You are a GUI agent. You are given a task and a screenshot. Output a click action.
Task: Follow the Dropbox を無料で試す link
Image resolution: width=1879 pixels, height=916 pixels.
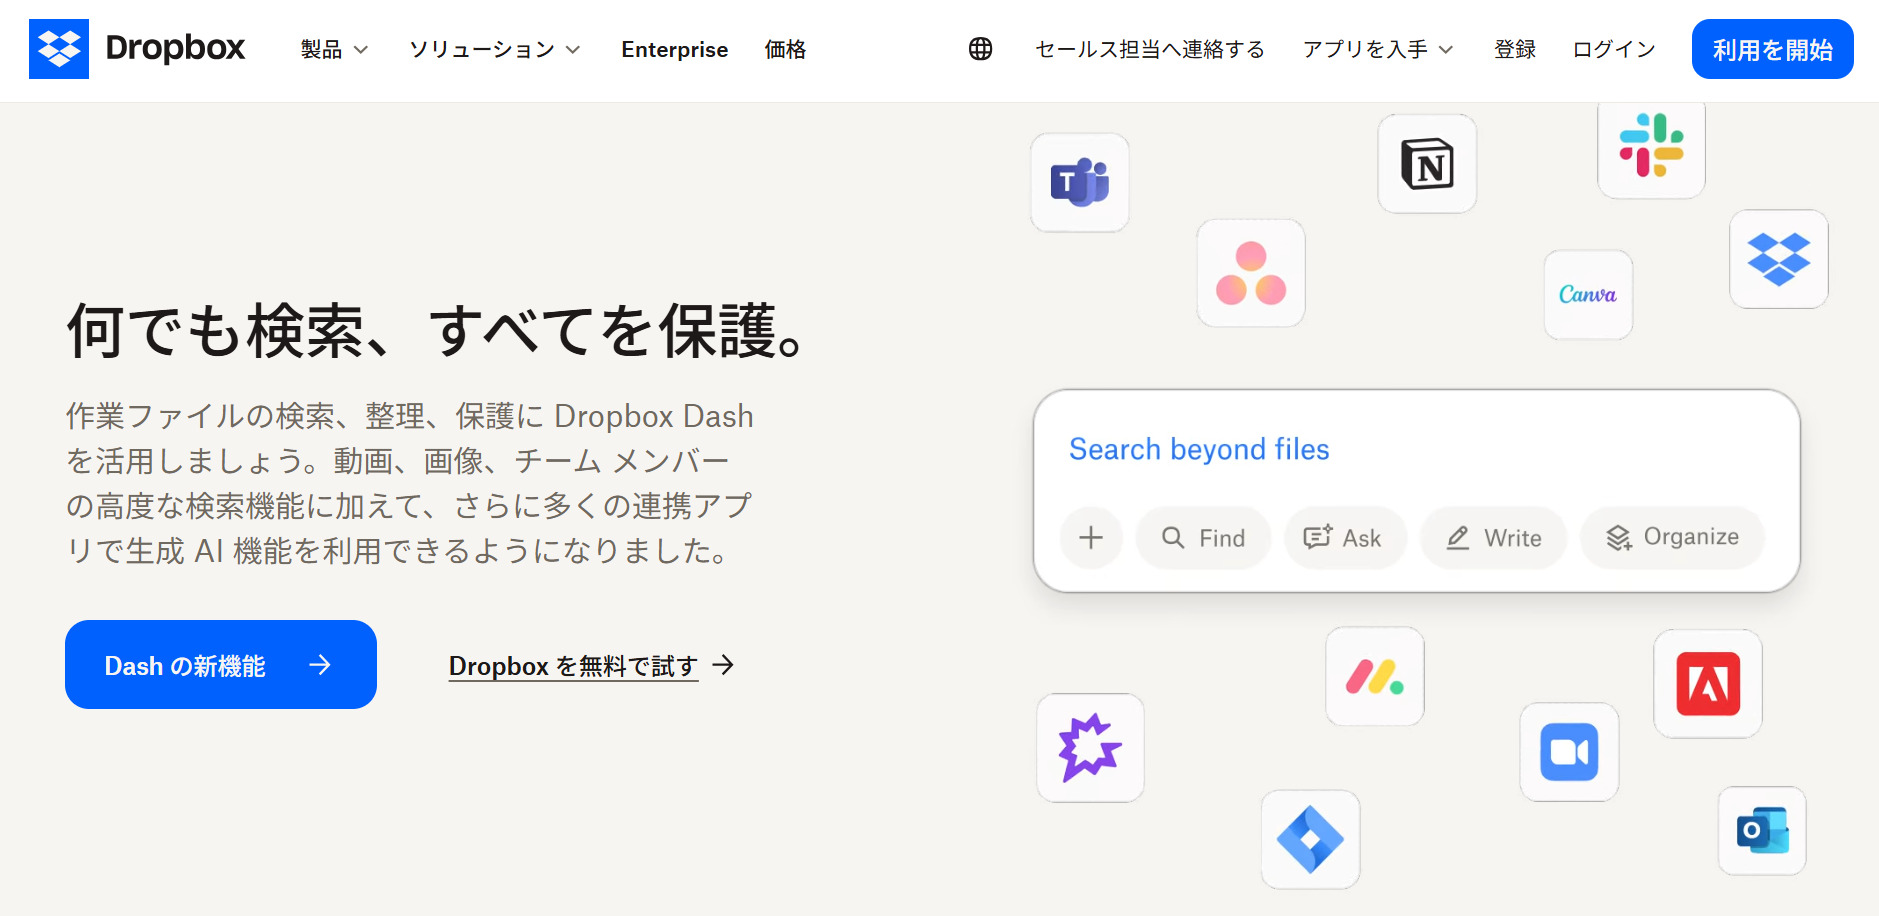(573, 665)
